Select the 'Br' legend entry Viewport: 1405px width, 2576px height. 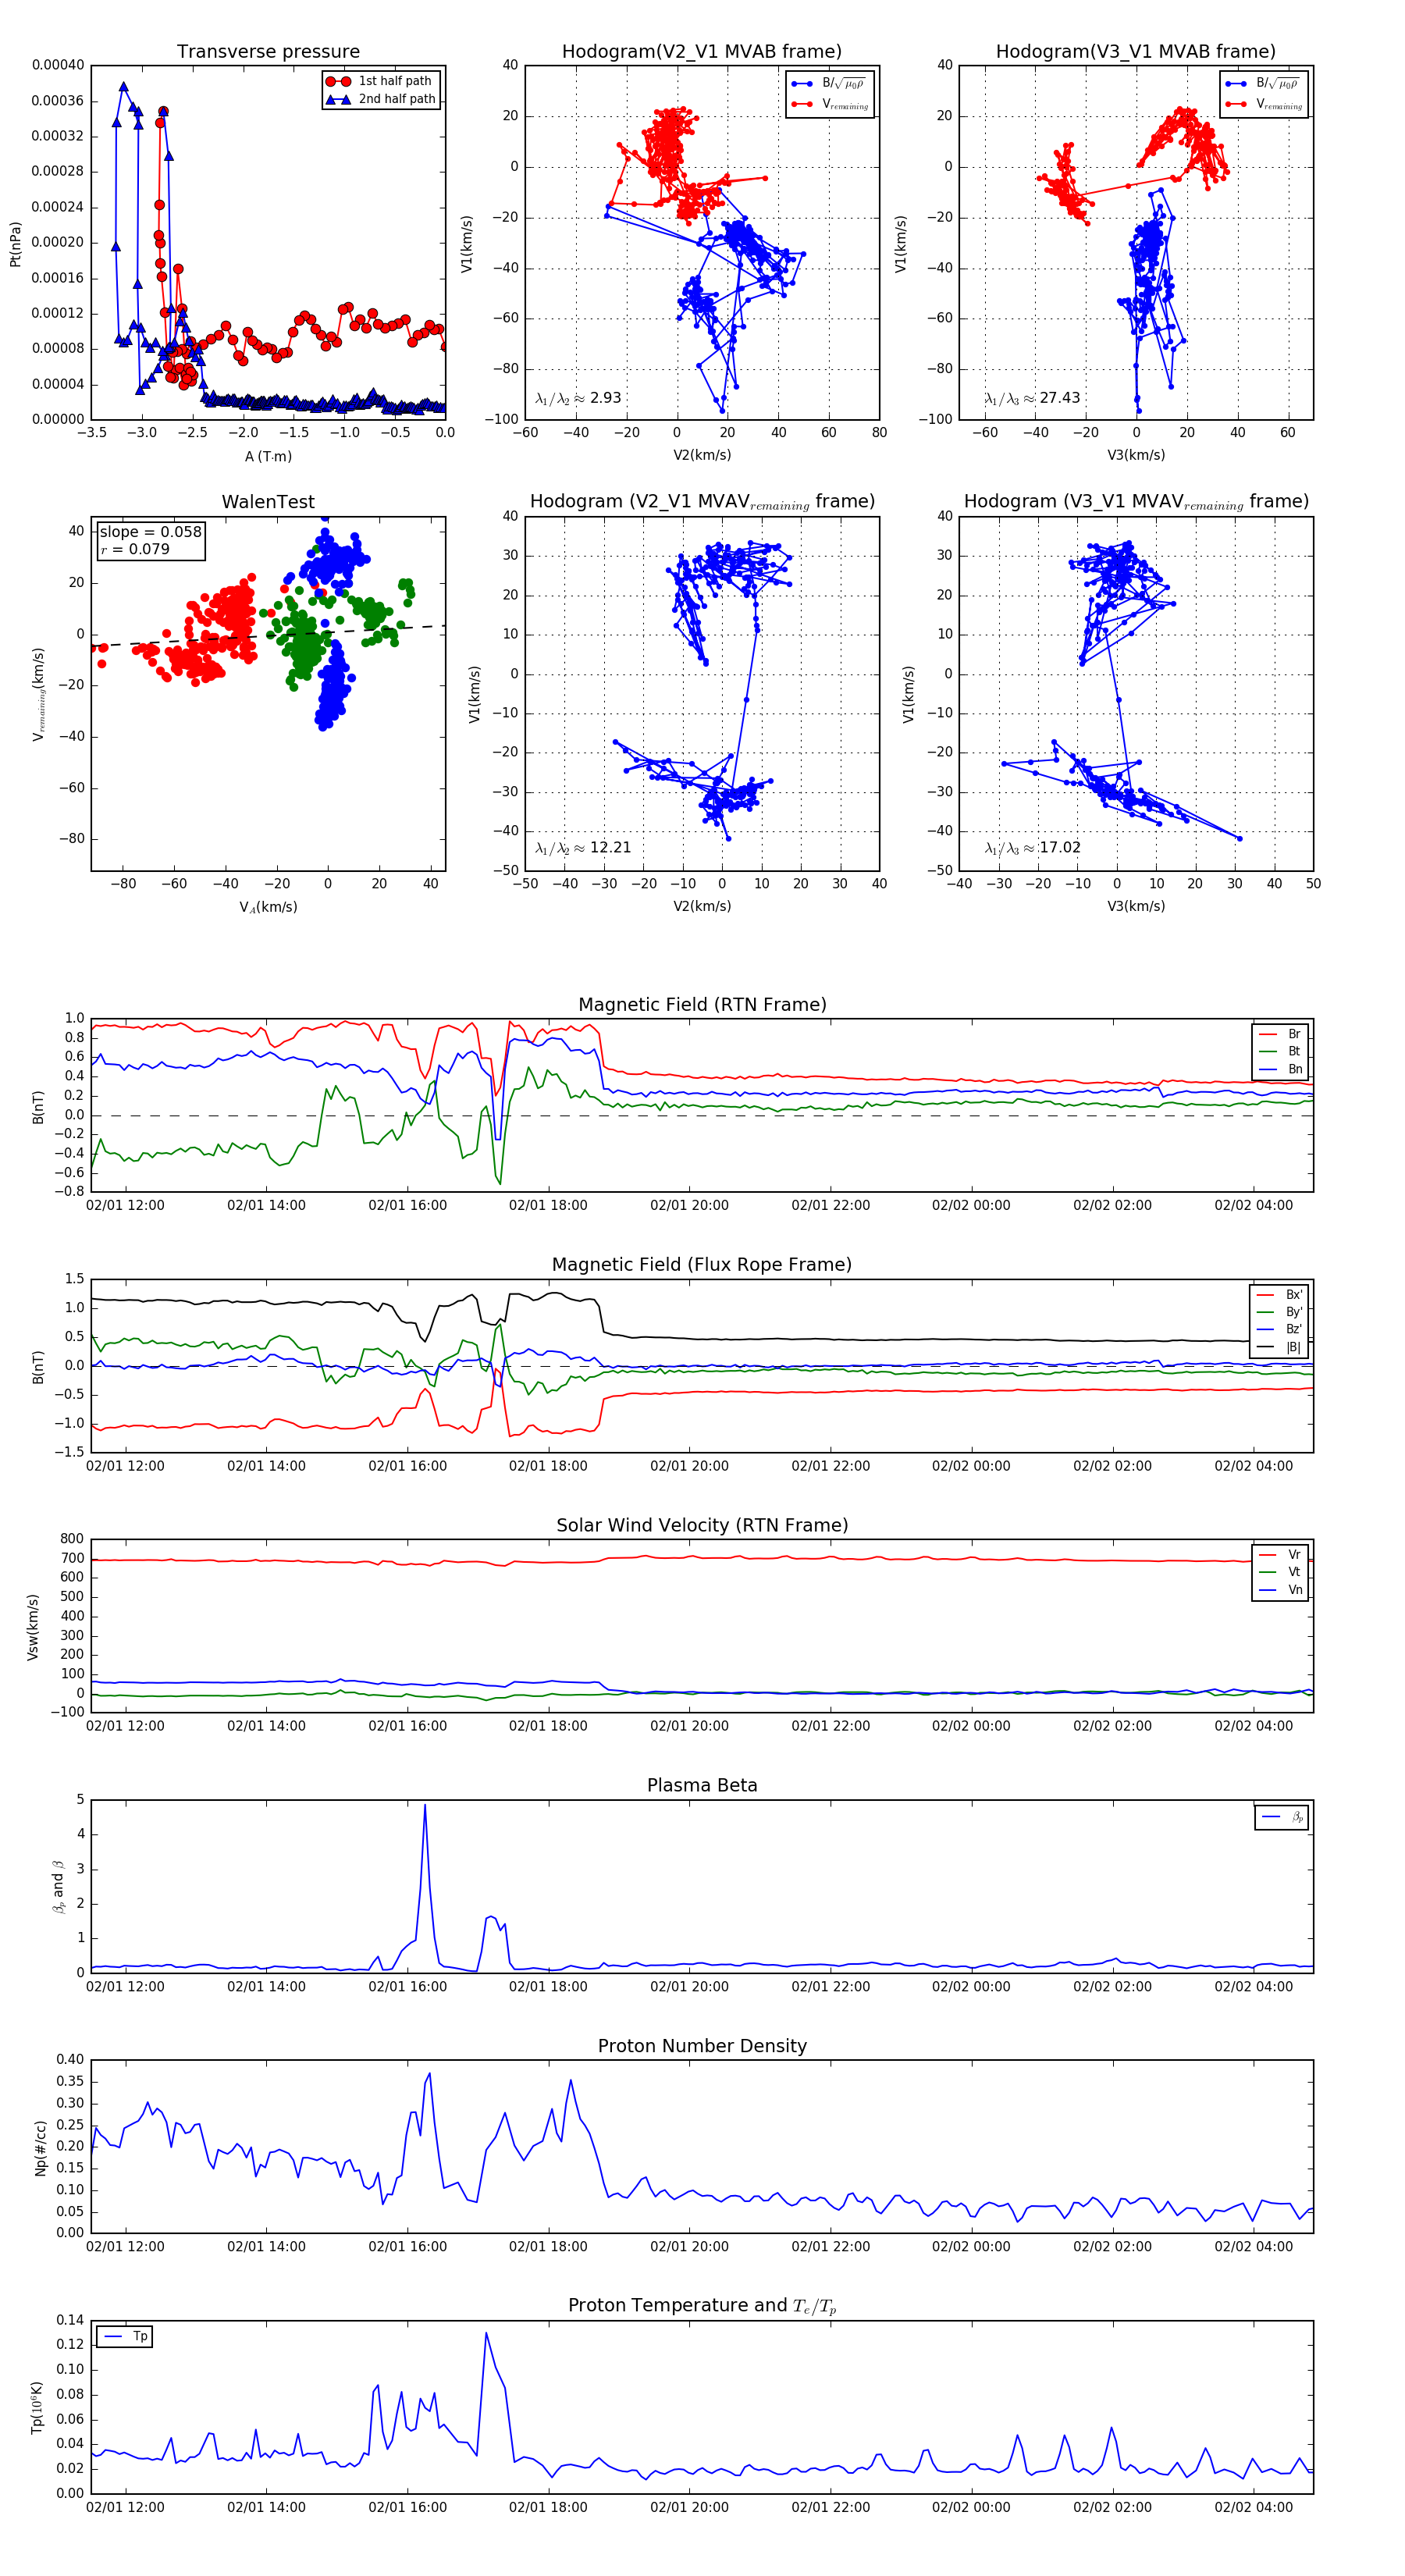(x=1280, y=1034)
